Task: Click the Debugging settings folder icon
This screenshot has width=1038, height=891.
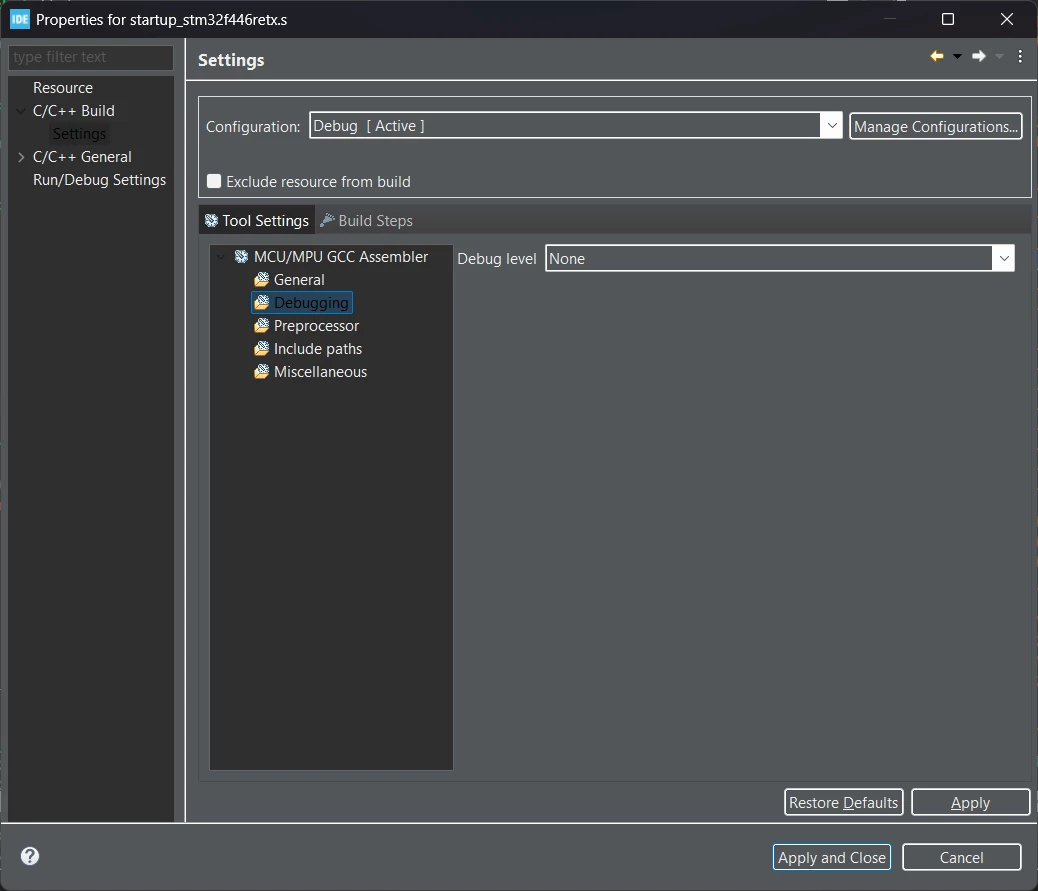Action: pos(261,303)
